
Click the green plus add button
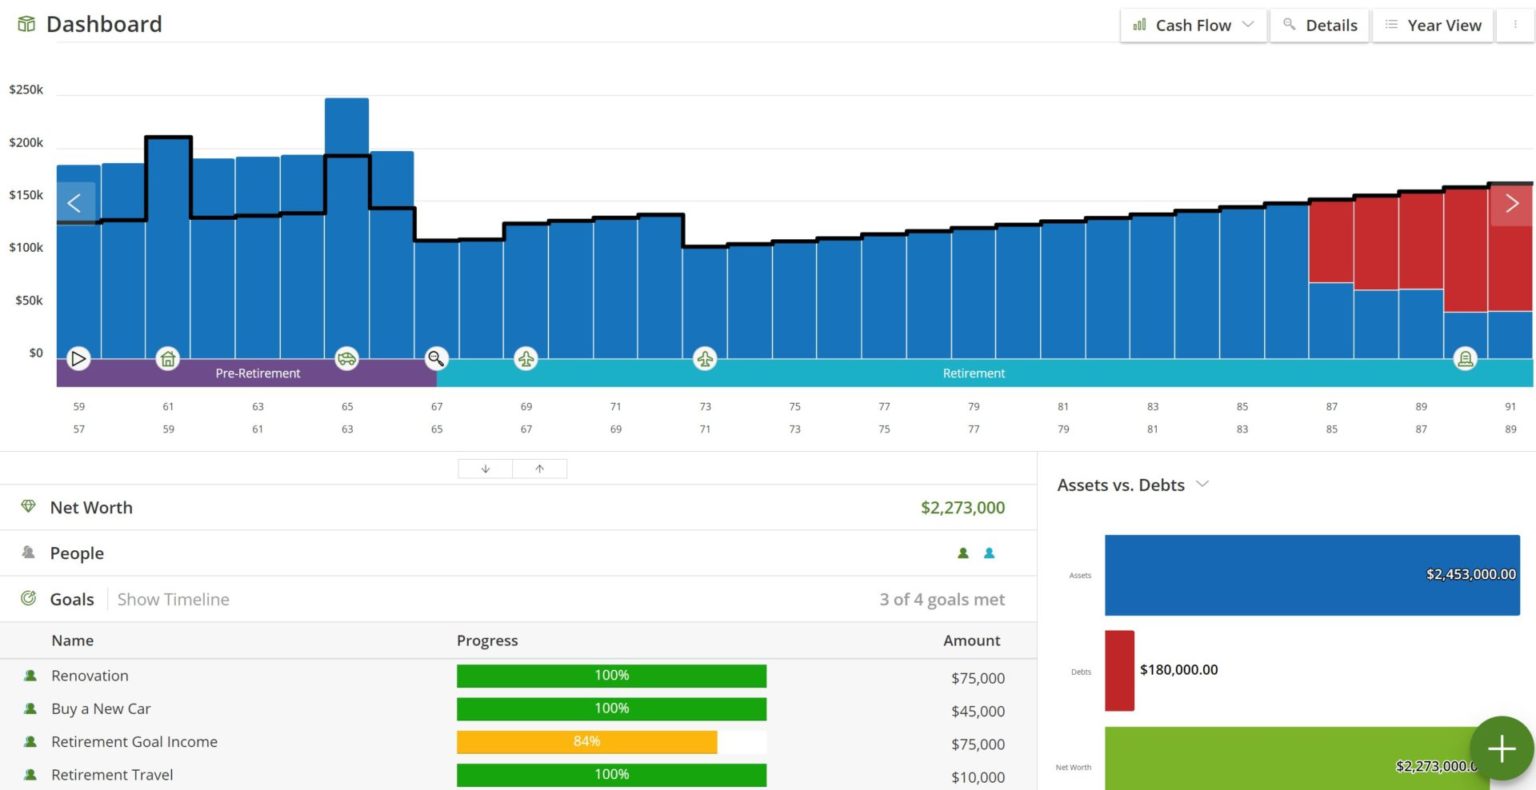coord(1501,748)
